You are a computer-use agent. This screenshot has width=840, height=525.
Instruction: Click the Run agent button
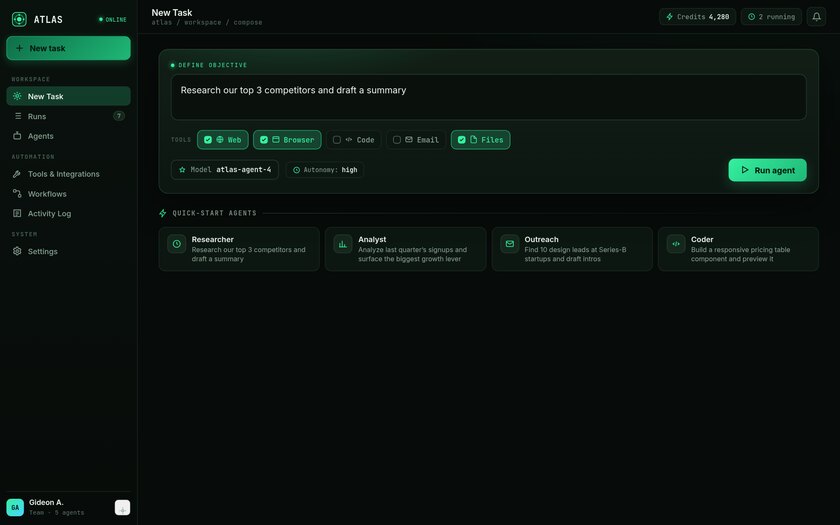(767, 170)
